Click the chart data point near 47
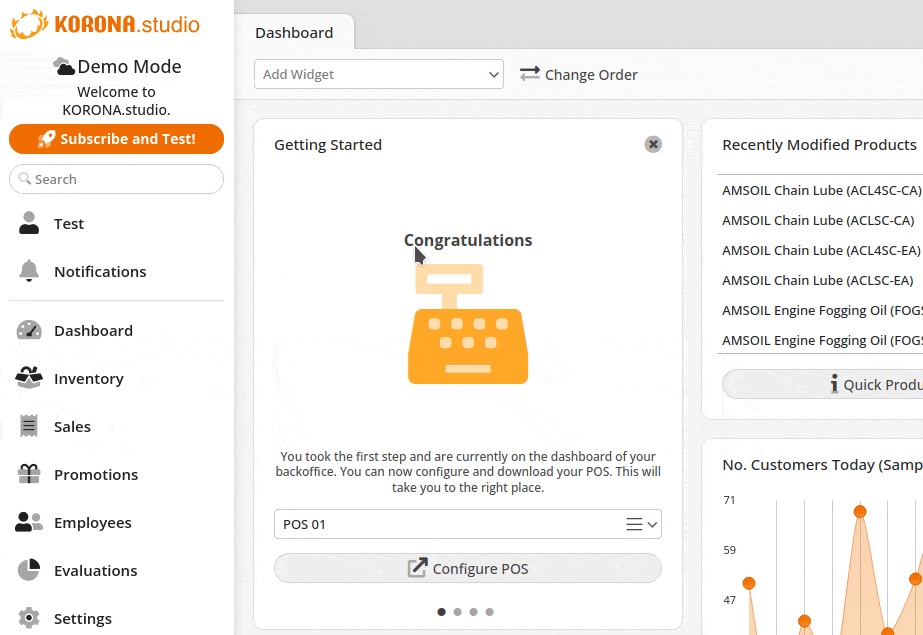 click(x=749, y=583)
